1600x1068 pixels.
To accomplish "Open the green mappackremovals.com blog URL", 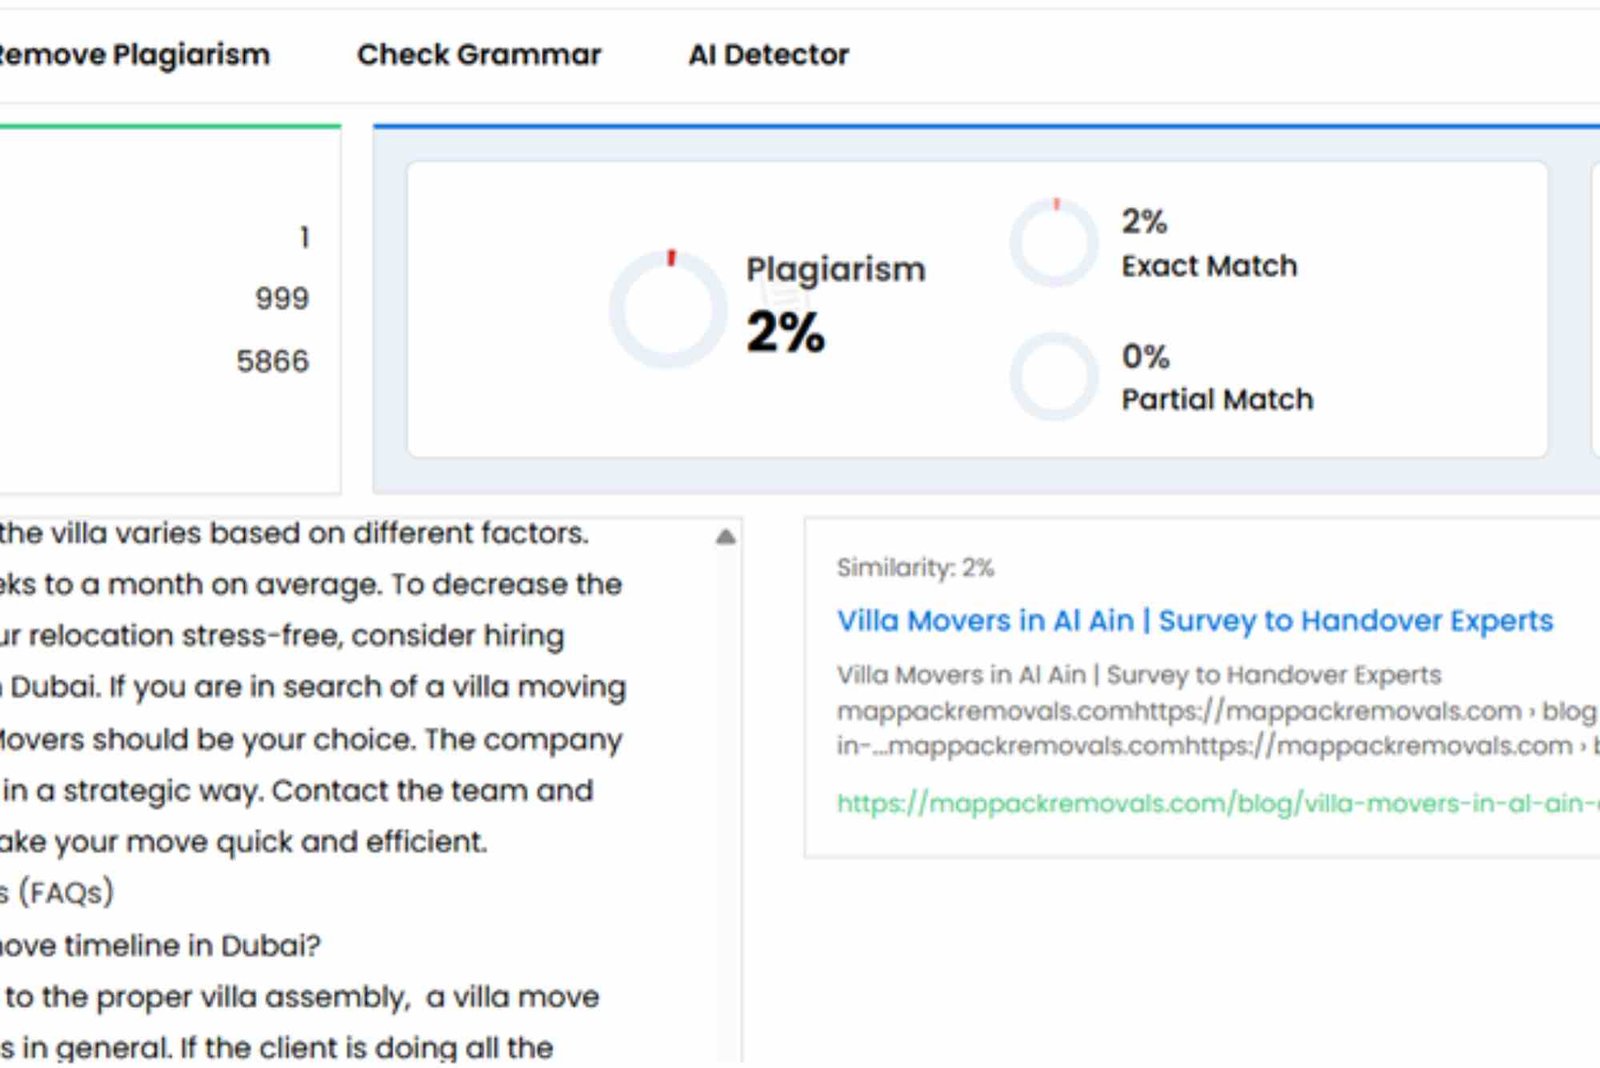I will (x=1217, y=803).
